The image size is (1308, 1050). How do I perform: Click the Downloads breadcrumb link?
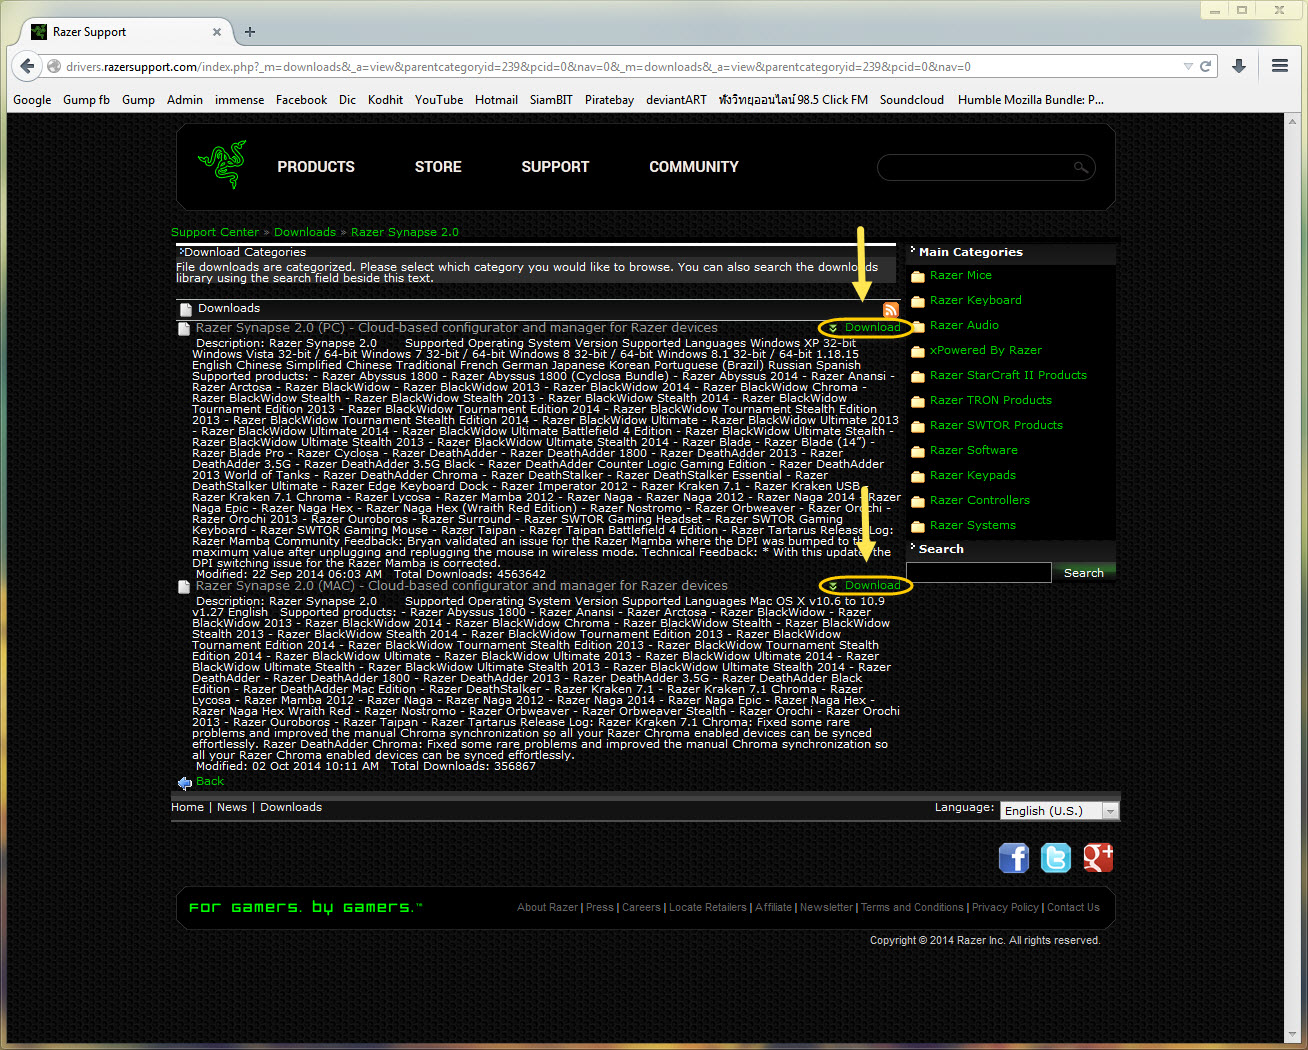[x=305, y=232]
